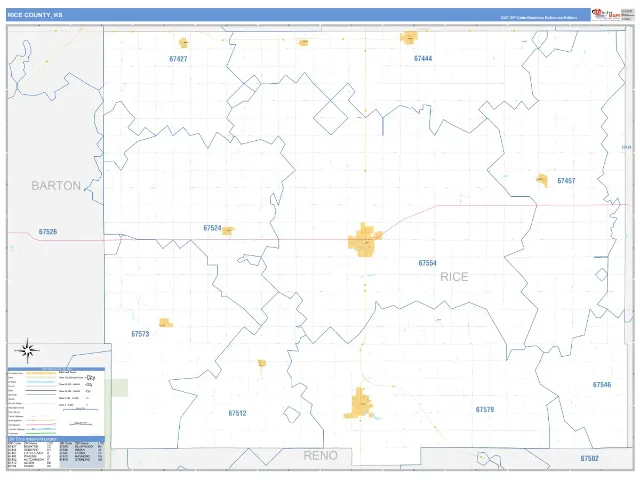Select ZIP code label 67512
Image resolution: width=640 pixels, height=480 pixels.
tap(237, 413)
